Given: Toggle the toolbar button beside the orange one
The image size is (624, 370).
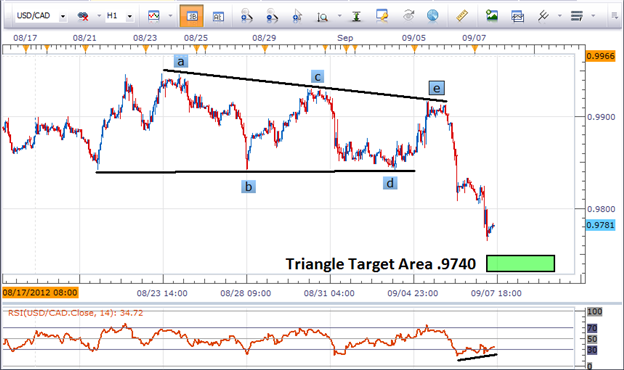Looking at the screenshot, I should (218, 16).
